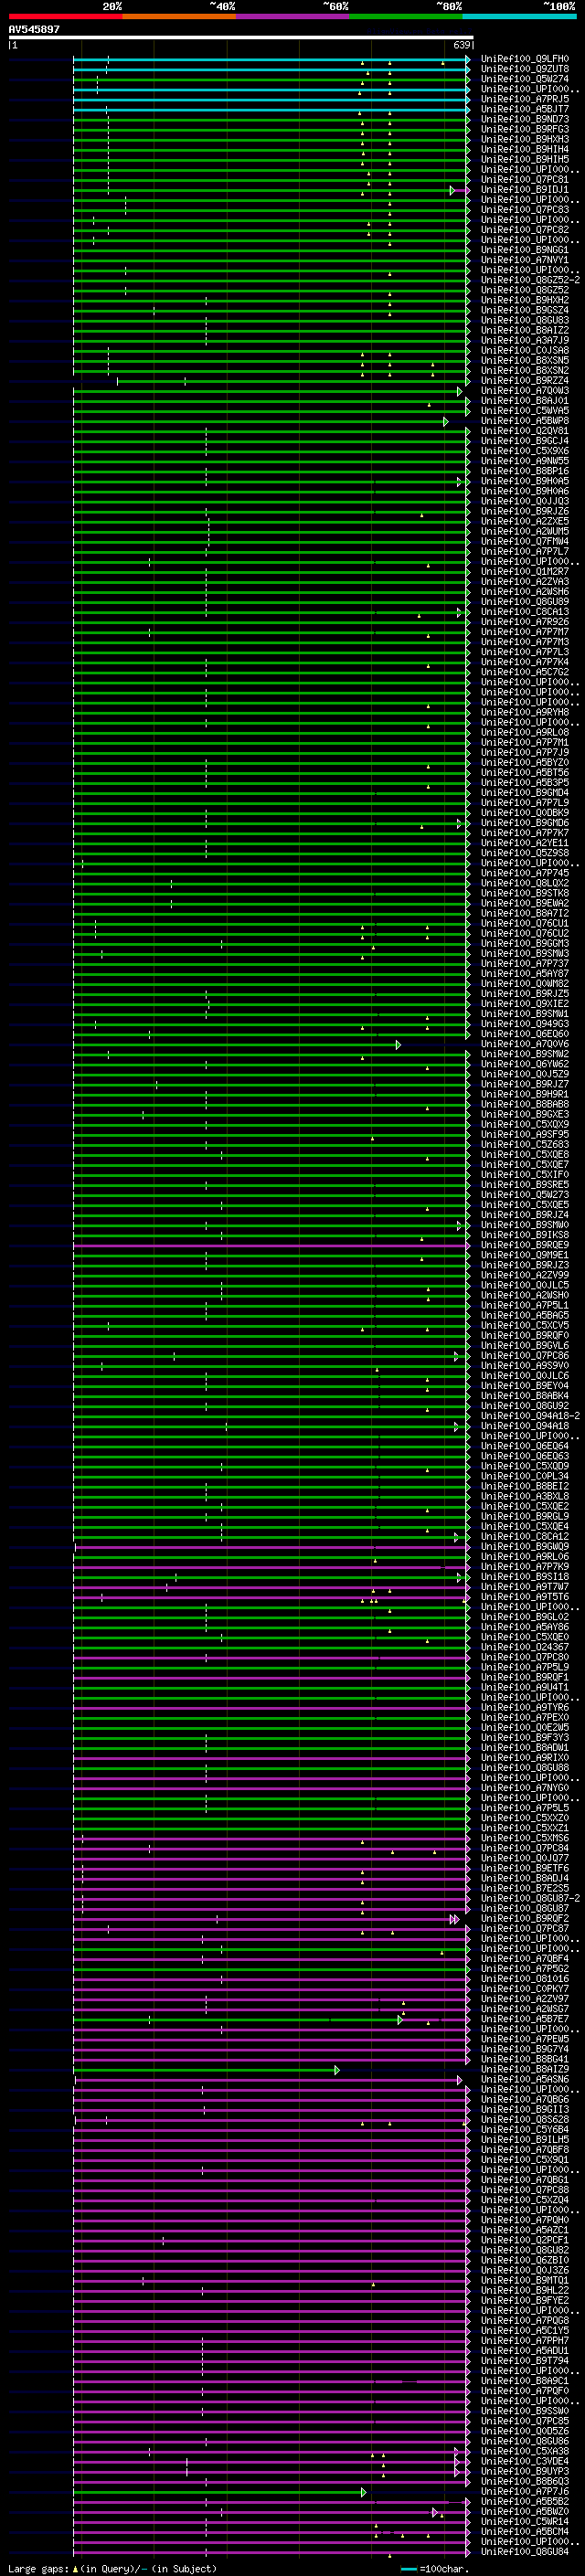Select the UniRef100_A5C1Y5 label
The height and width of the screenshot is (2576, 585).
pos(525,2330)
